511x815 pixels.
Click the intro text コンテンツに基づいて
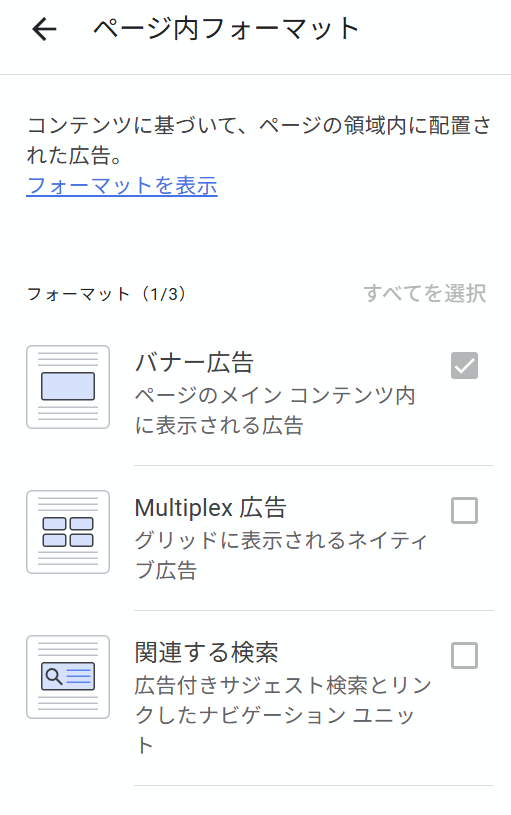tap(132, 126)
